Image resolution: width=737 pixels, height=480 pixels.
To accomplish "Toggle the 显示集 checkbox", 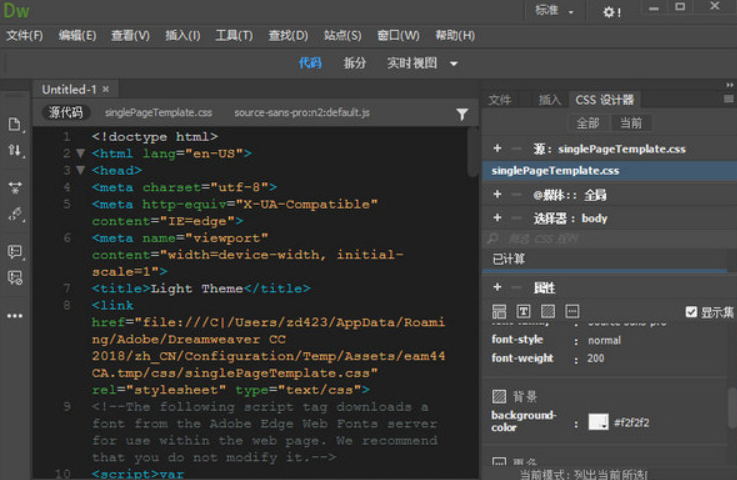I will (691, 312).
